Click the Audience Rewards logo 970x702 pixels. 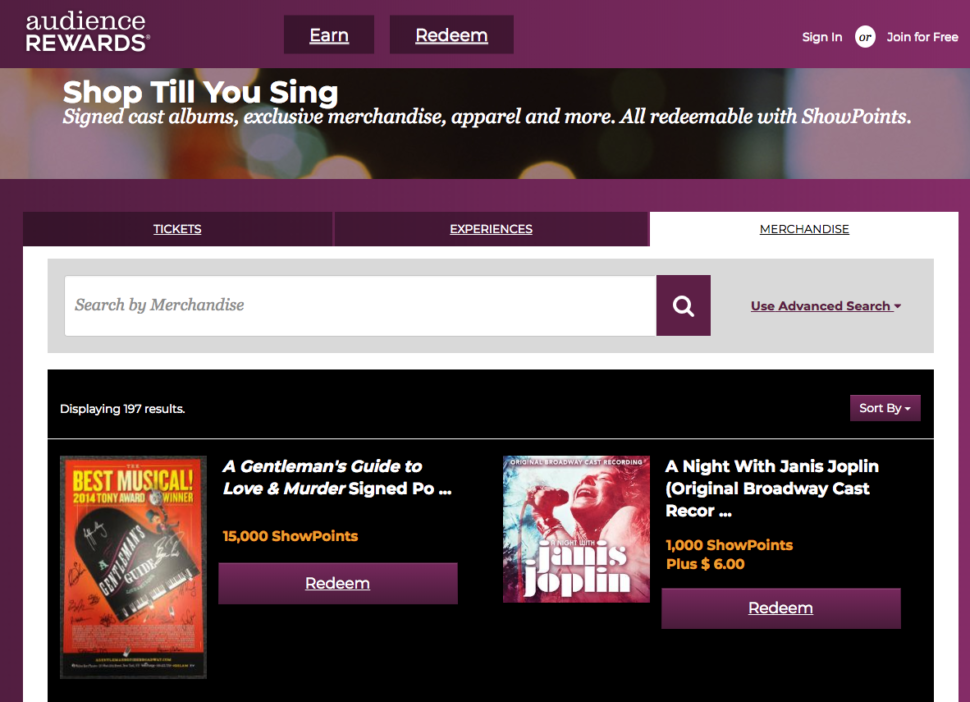(87, 32)
